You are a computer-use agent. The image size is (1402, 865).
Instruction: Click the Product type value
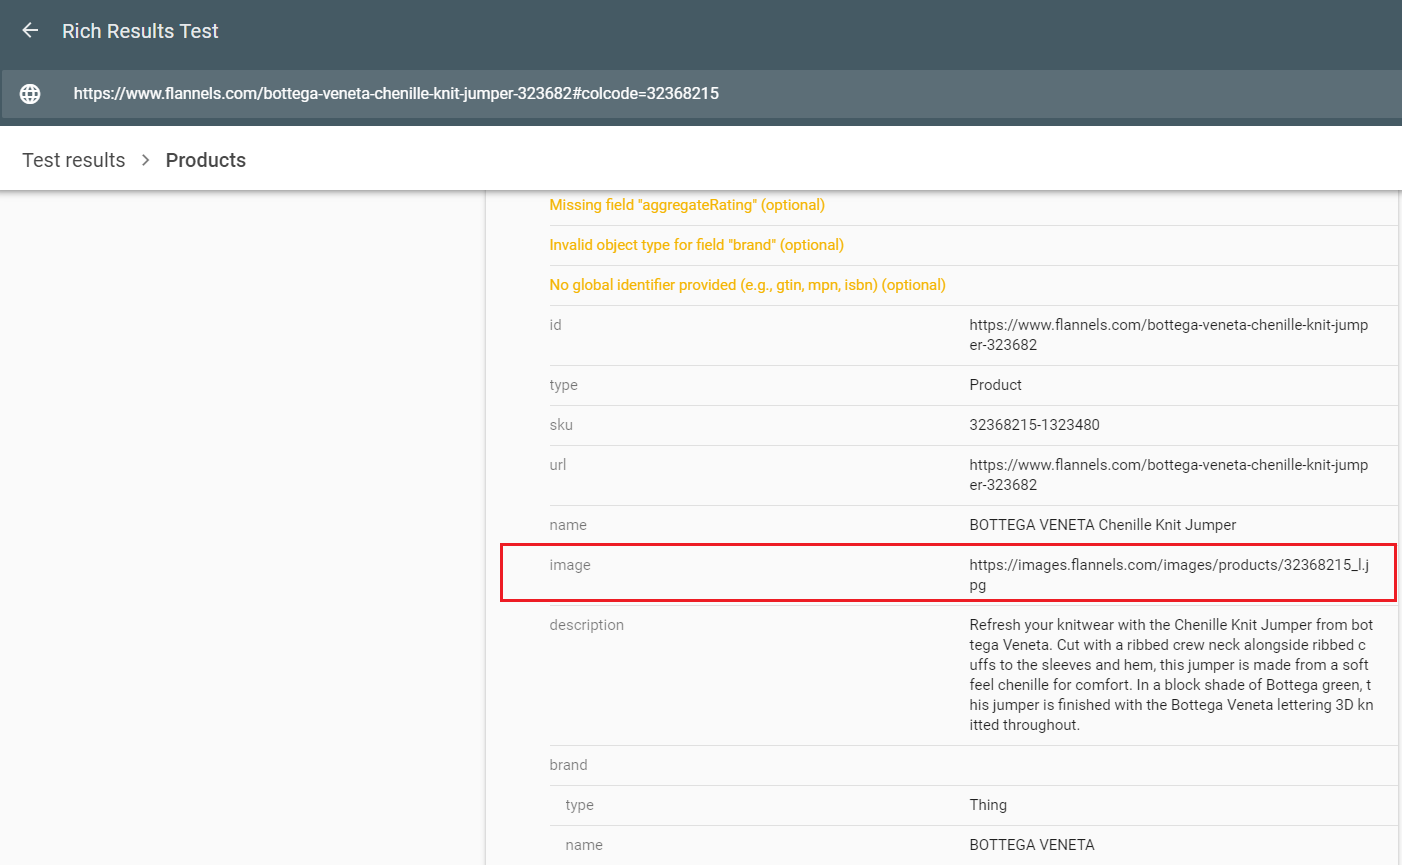pos(995,385)
